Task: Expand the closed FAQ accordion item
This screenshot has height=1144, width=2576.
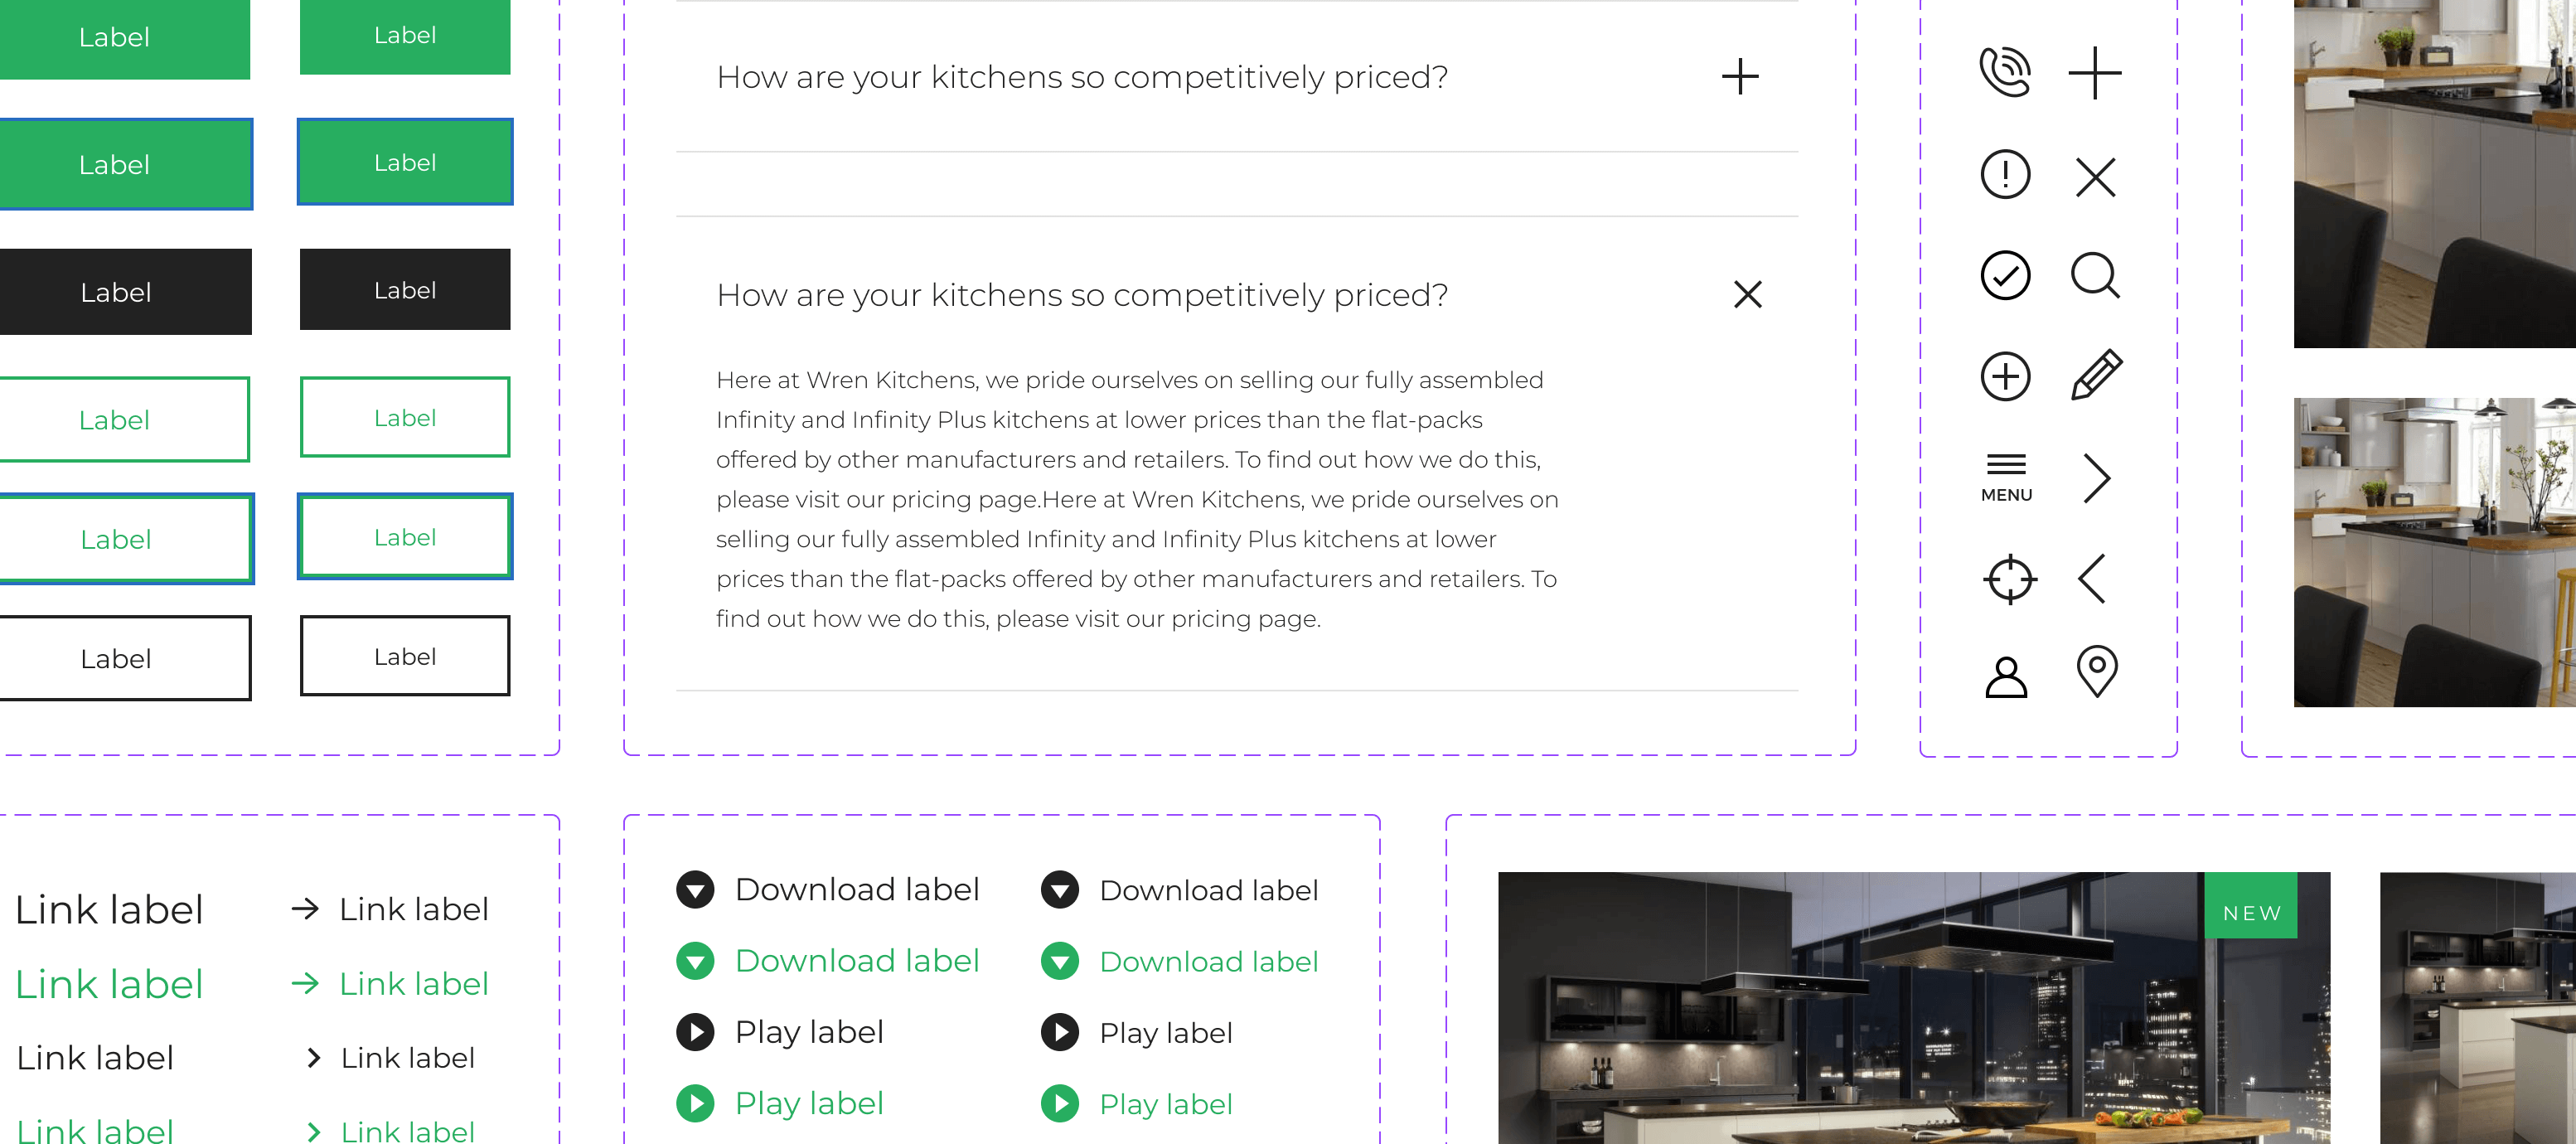Action: tap(1738, 74)
